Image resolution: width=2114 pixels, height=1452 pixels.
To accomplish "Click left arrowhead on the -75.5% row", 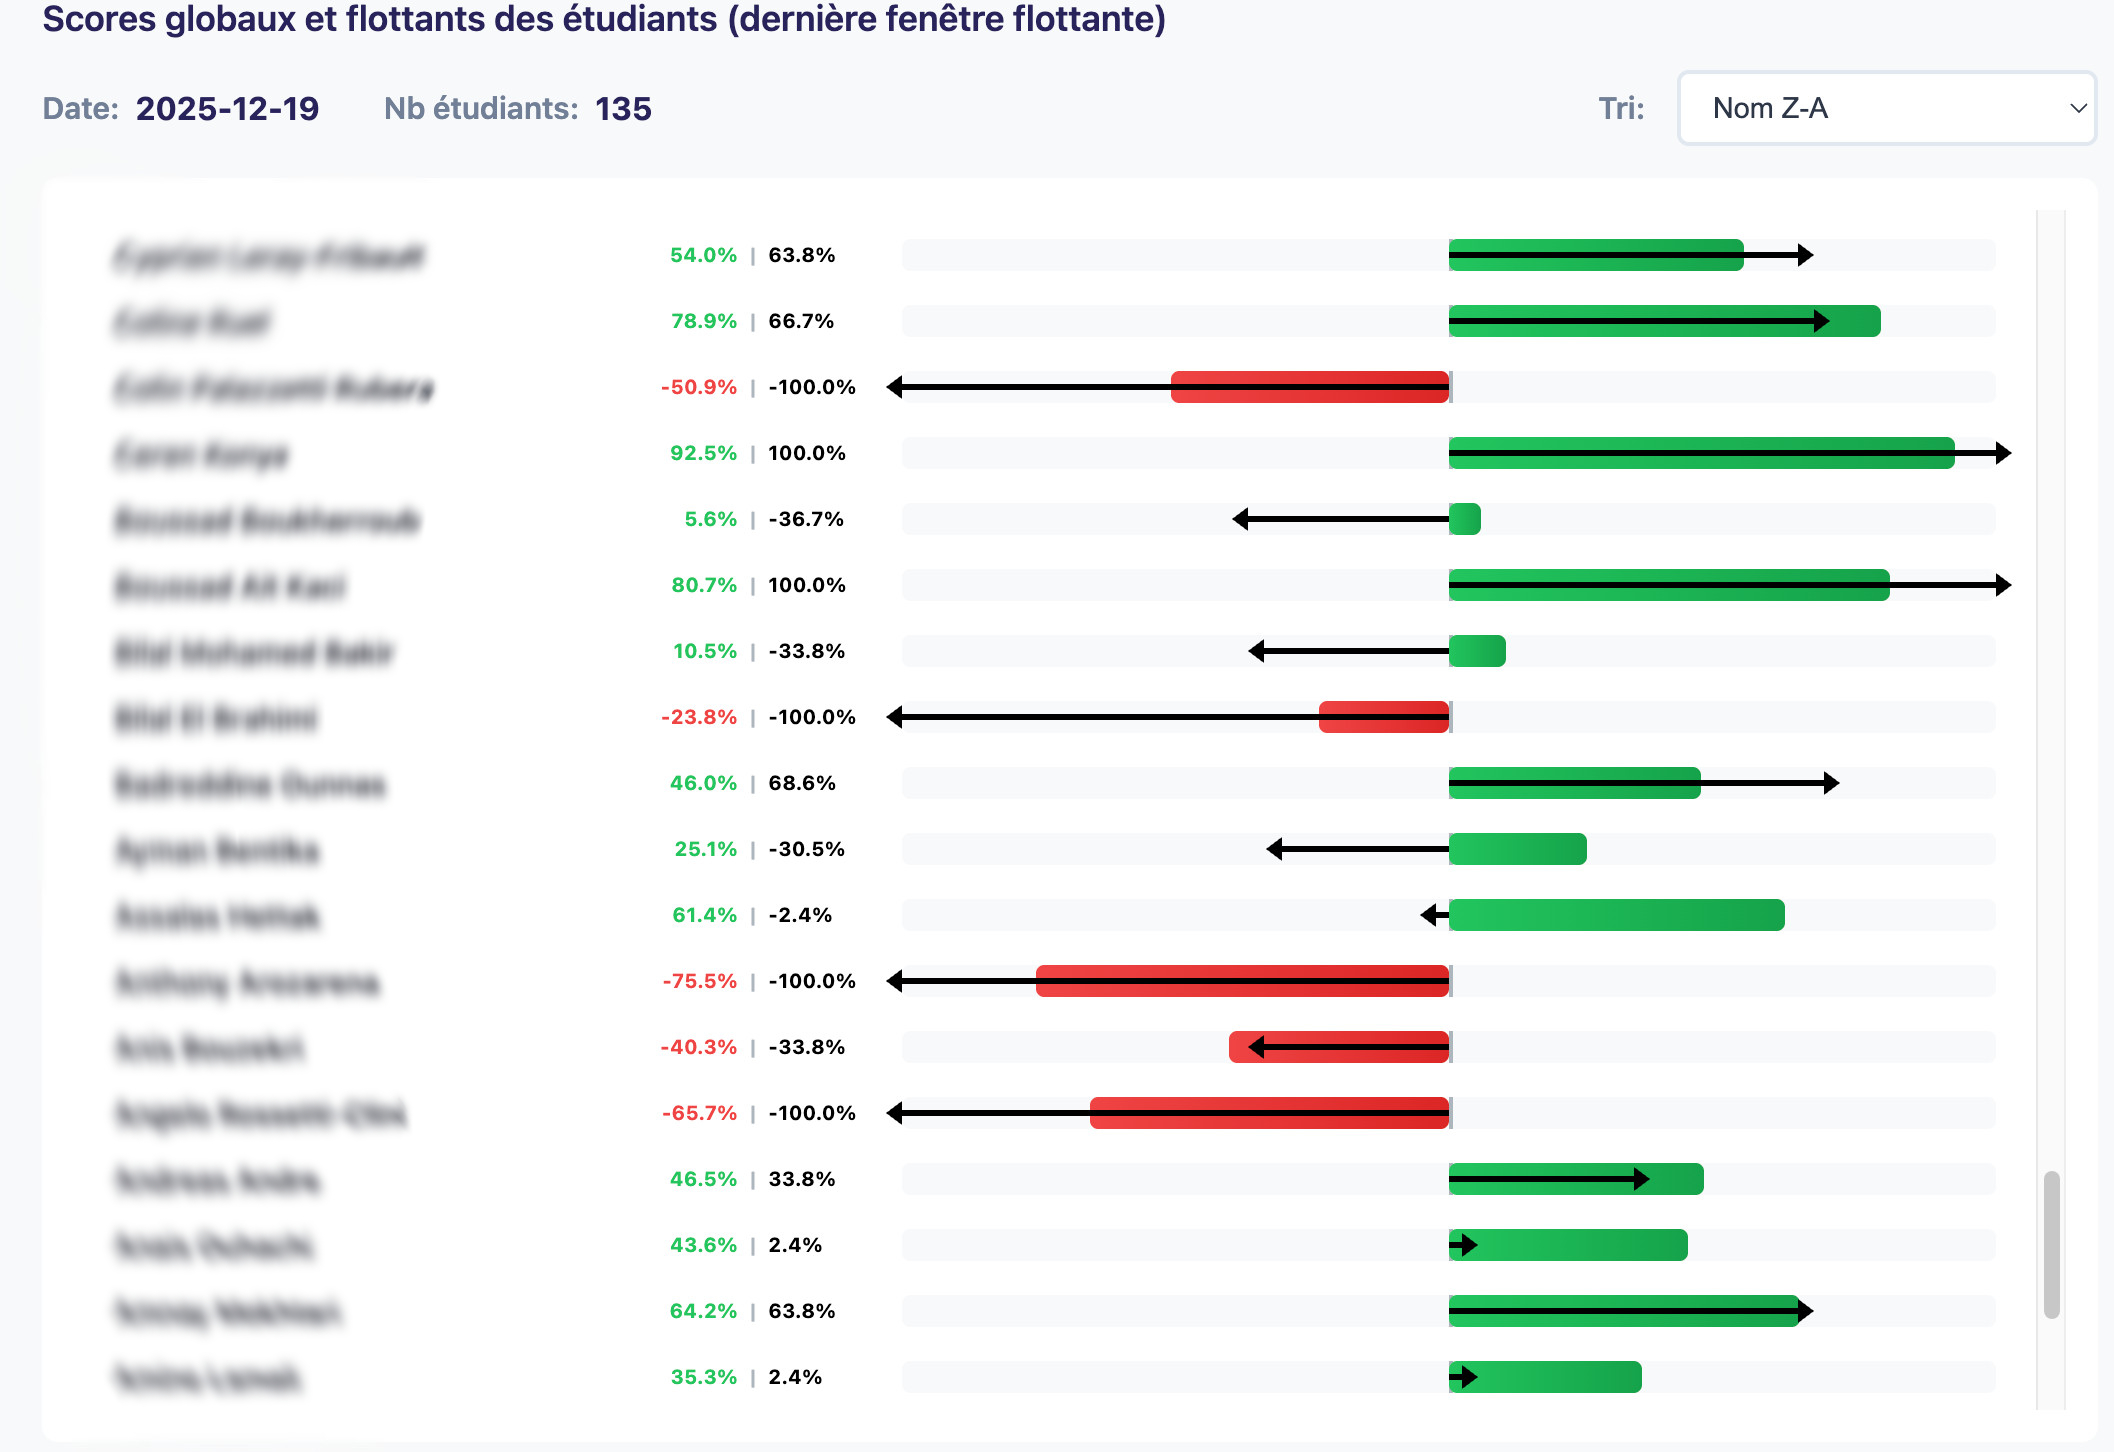I will tap(895, 981).
